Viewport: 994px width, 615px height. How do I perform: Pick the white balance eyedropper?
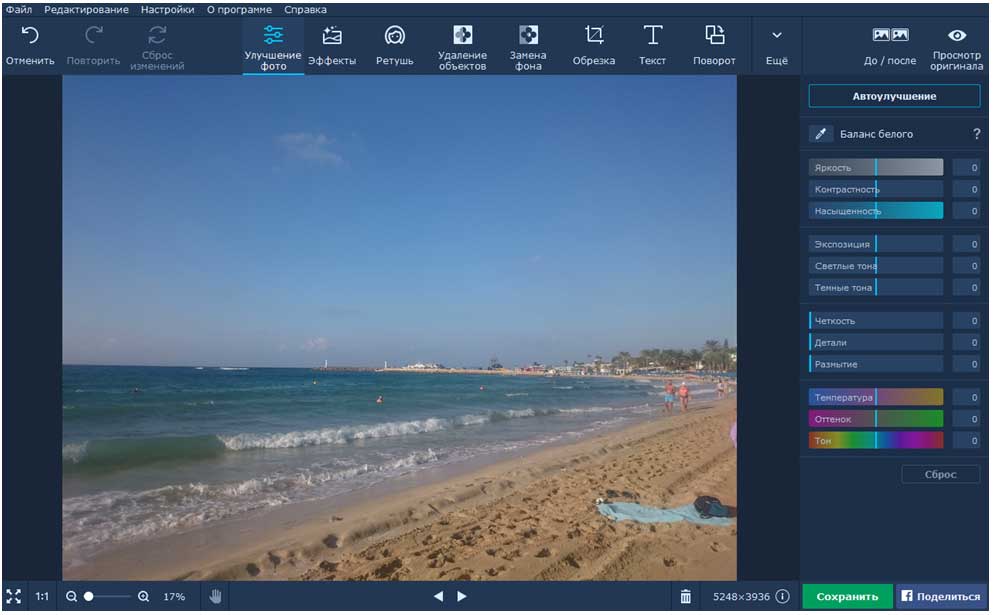(820, 134)
